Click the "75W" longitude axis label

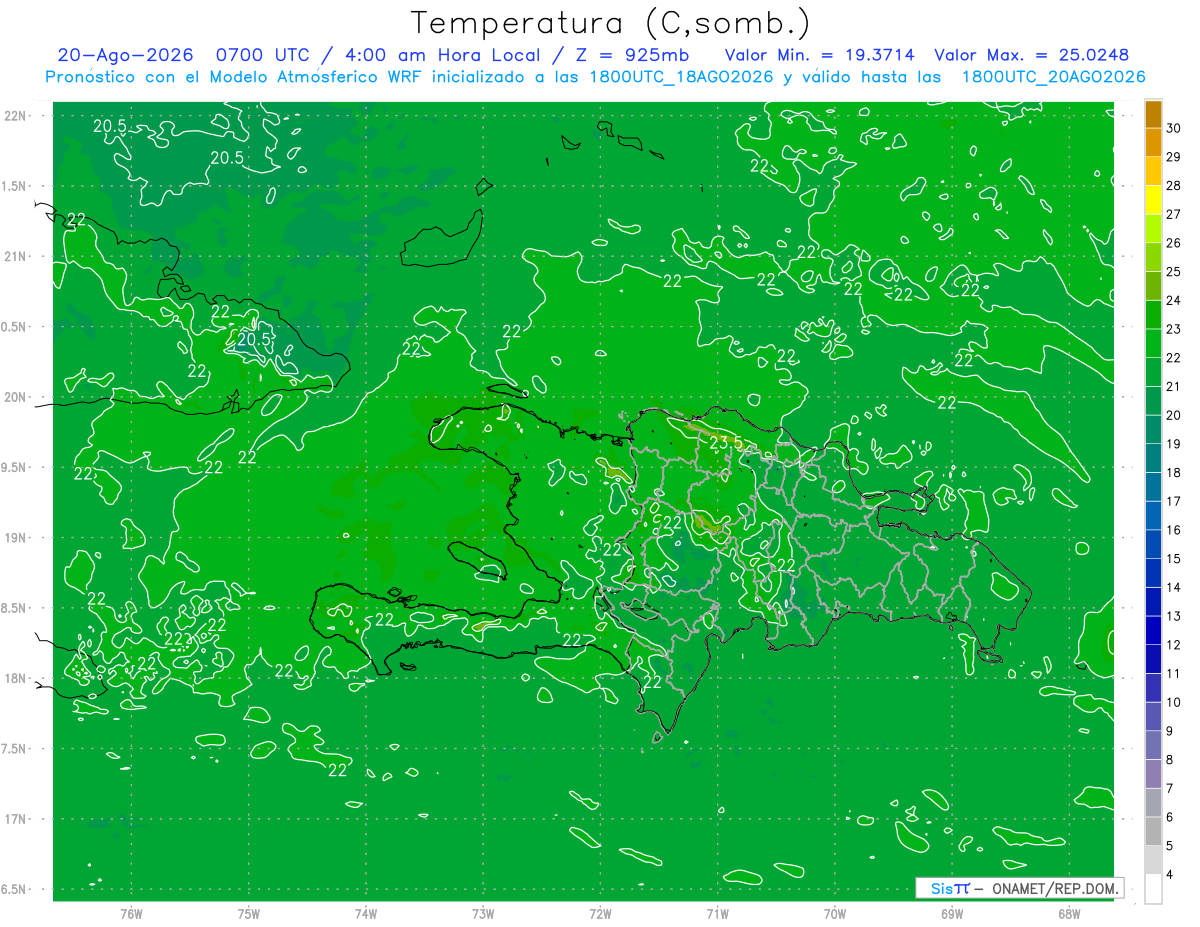[249, 914]
